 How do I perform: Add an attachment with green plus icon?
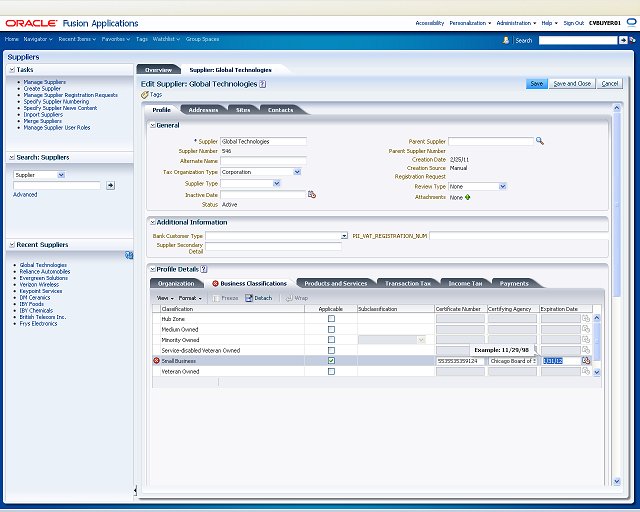(x=468, y=197)
